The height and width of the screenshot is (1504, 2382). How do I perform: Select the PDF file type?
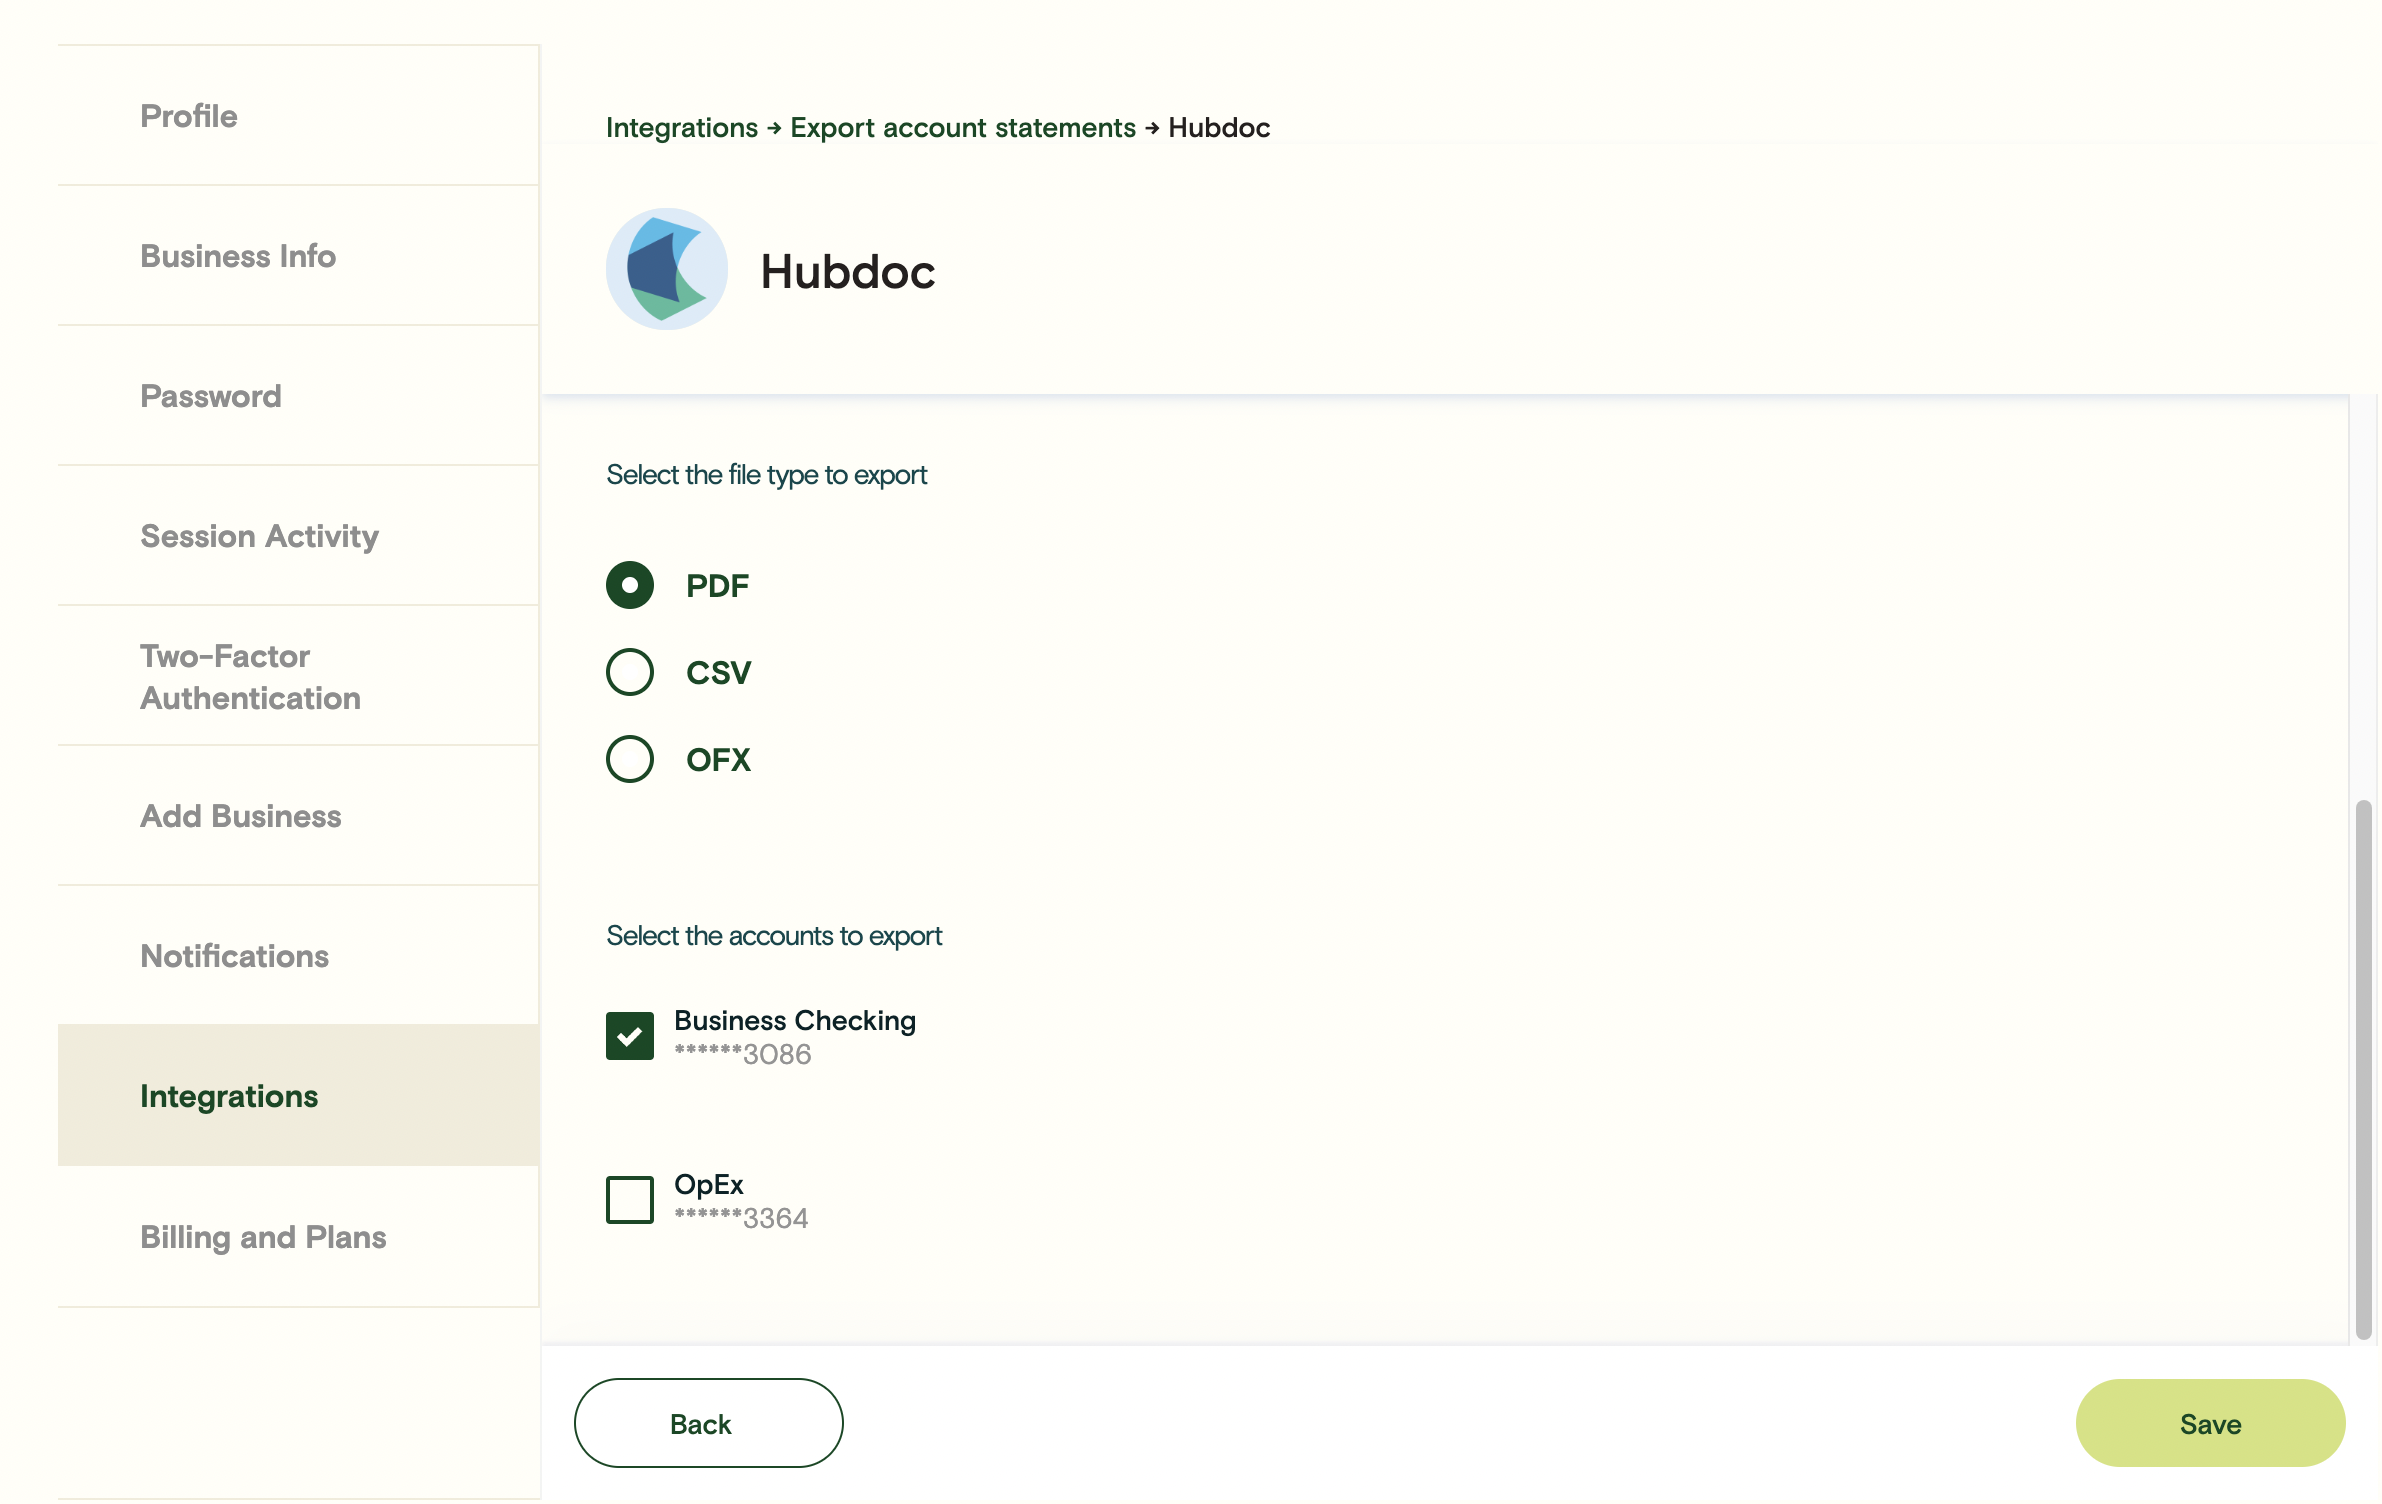pyautogui.click(x=629, y=585)
